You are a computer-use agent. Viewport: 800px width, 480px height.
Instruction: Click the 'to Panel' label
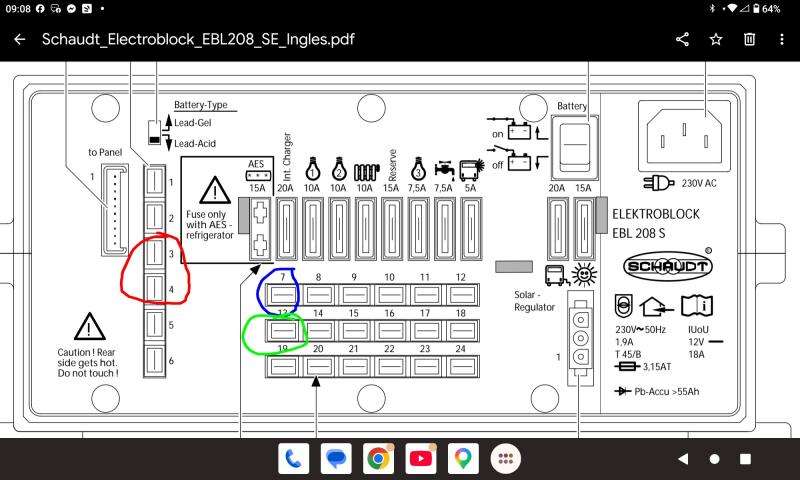[105, 152]
